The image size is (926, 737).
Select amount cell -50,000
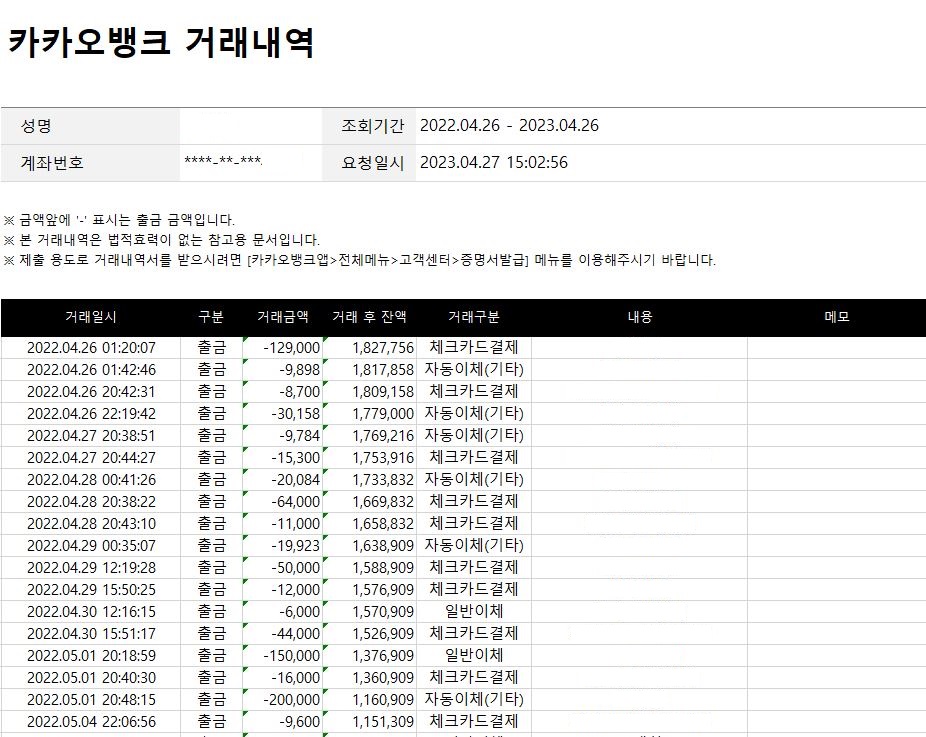282,568
